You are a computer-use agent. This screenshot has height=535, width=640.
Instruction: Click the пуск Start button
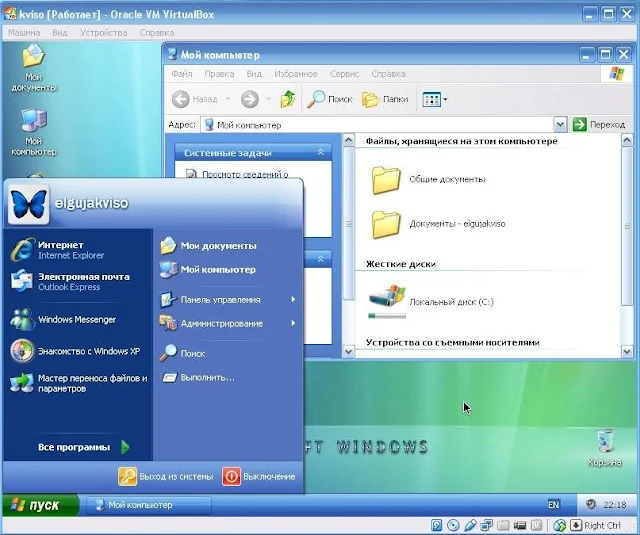(40, 505)
